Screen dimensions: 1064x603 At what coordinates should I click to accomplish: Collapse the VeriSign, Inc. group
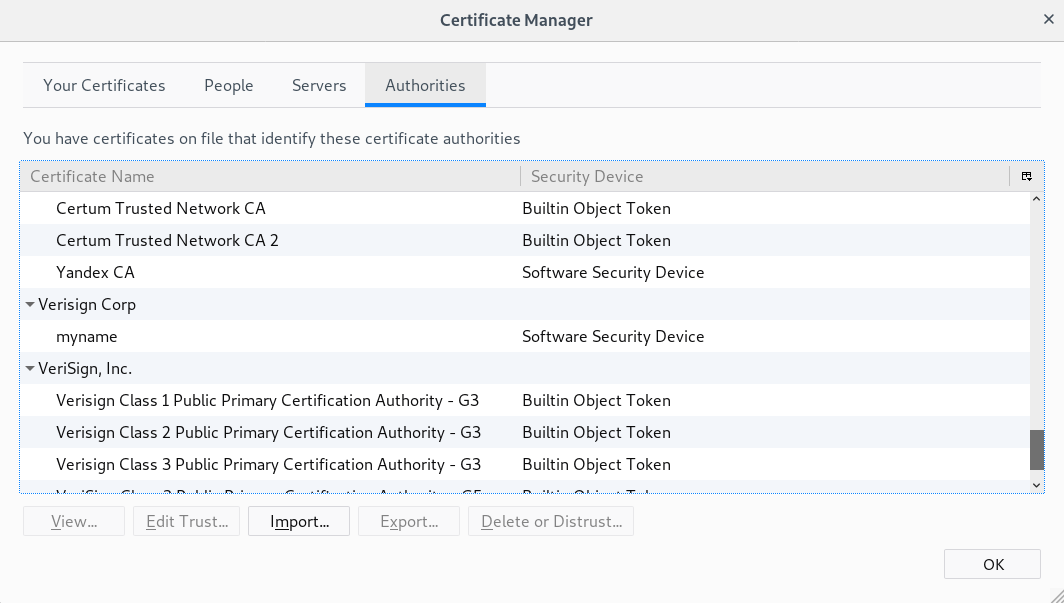tap(30, 368)
